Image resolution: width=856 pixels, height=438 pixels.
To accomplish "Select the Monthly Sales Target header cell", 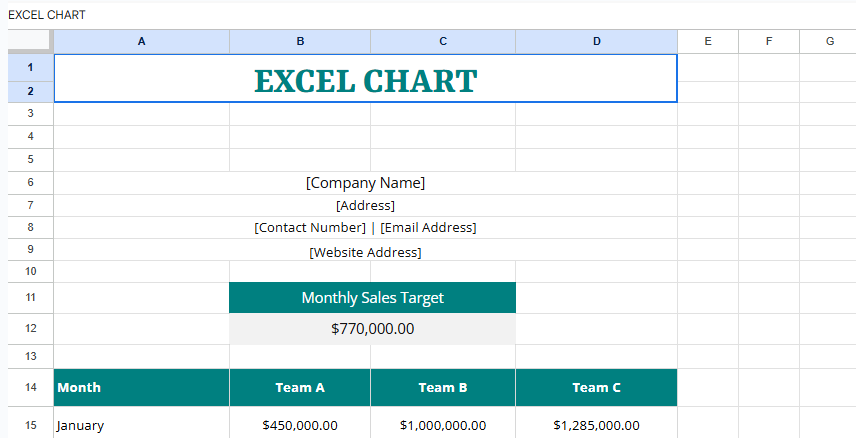I will 372,298.
